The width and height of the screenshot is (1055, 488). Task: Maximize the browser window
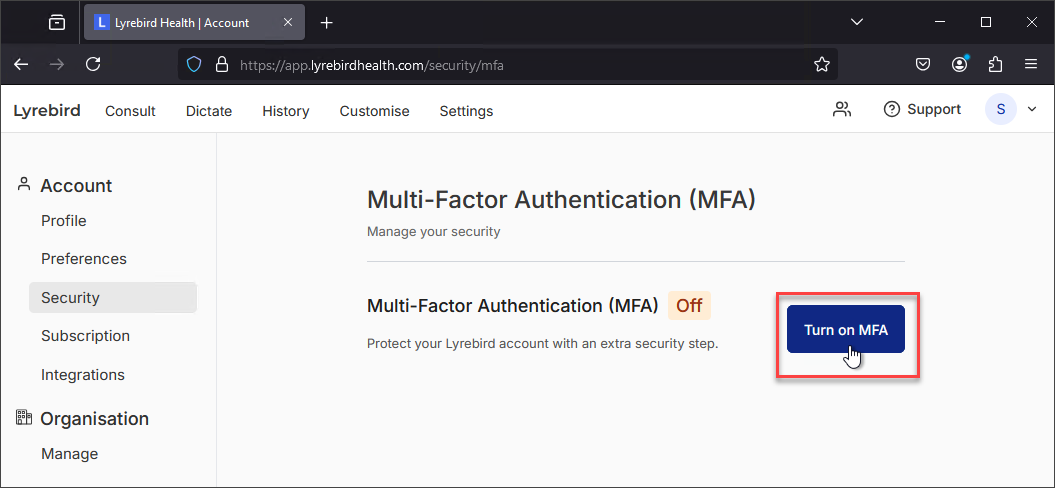[x=986, y=22]
